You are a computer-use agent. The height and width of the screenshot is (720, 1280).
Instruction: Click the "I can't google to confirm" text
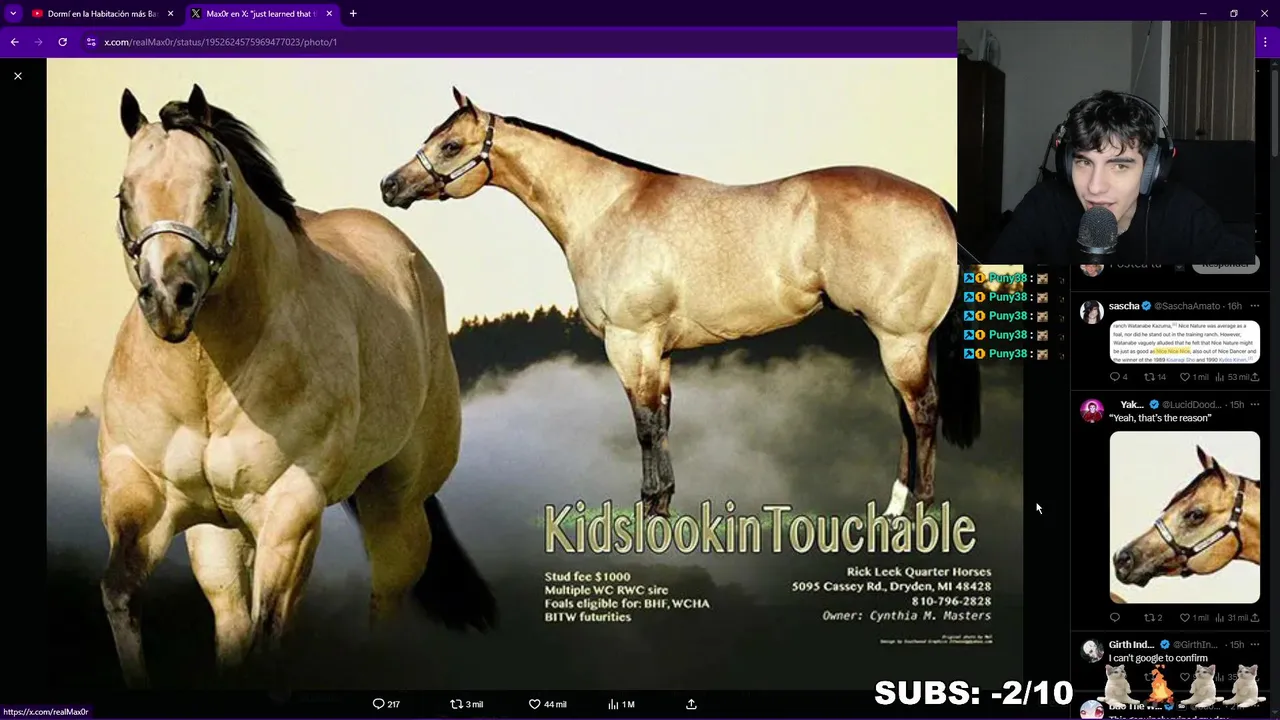click(1158, 658)
